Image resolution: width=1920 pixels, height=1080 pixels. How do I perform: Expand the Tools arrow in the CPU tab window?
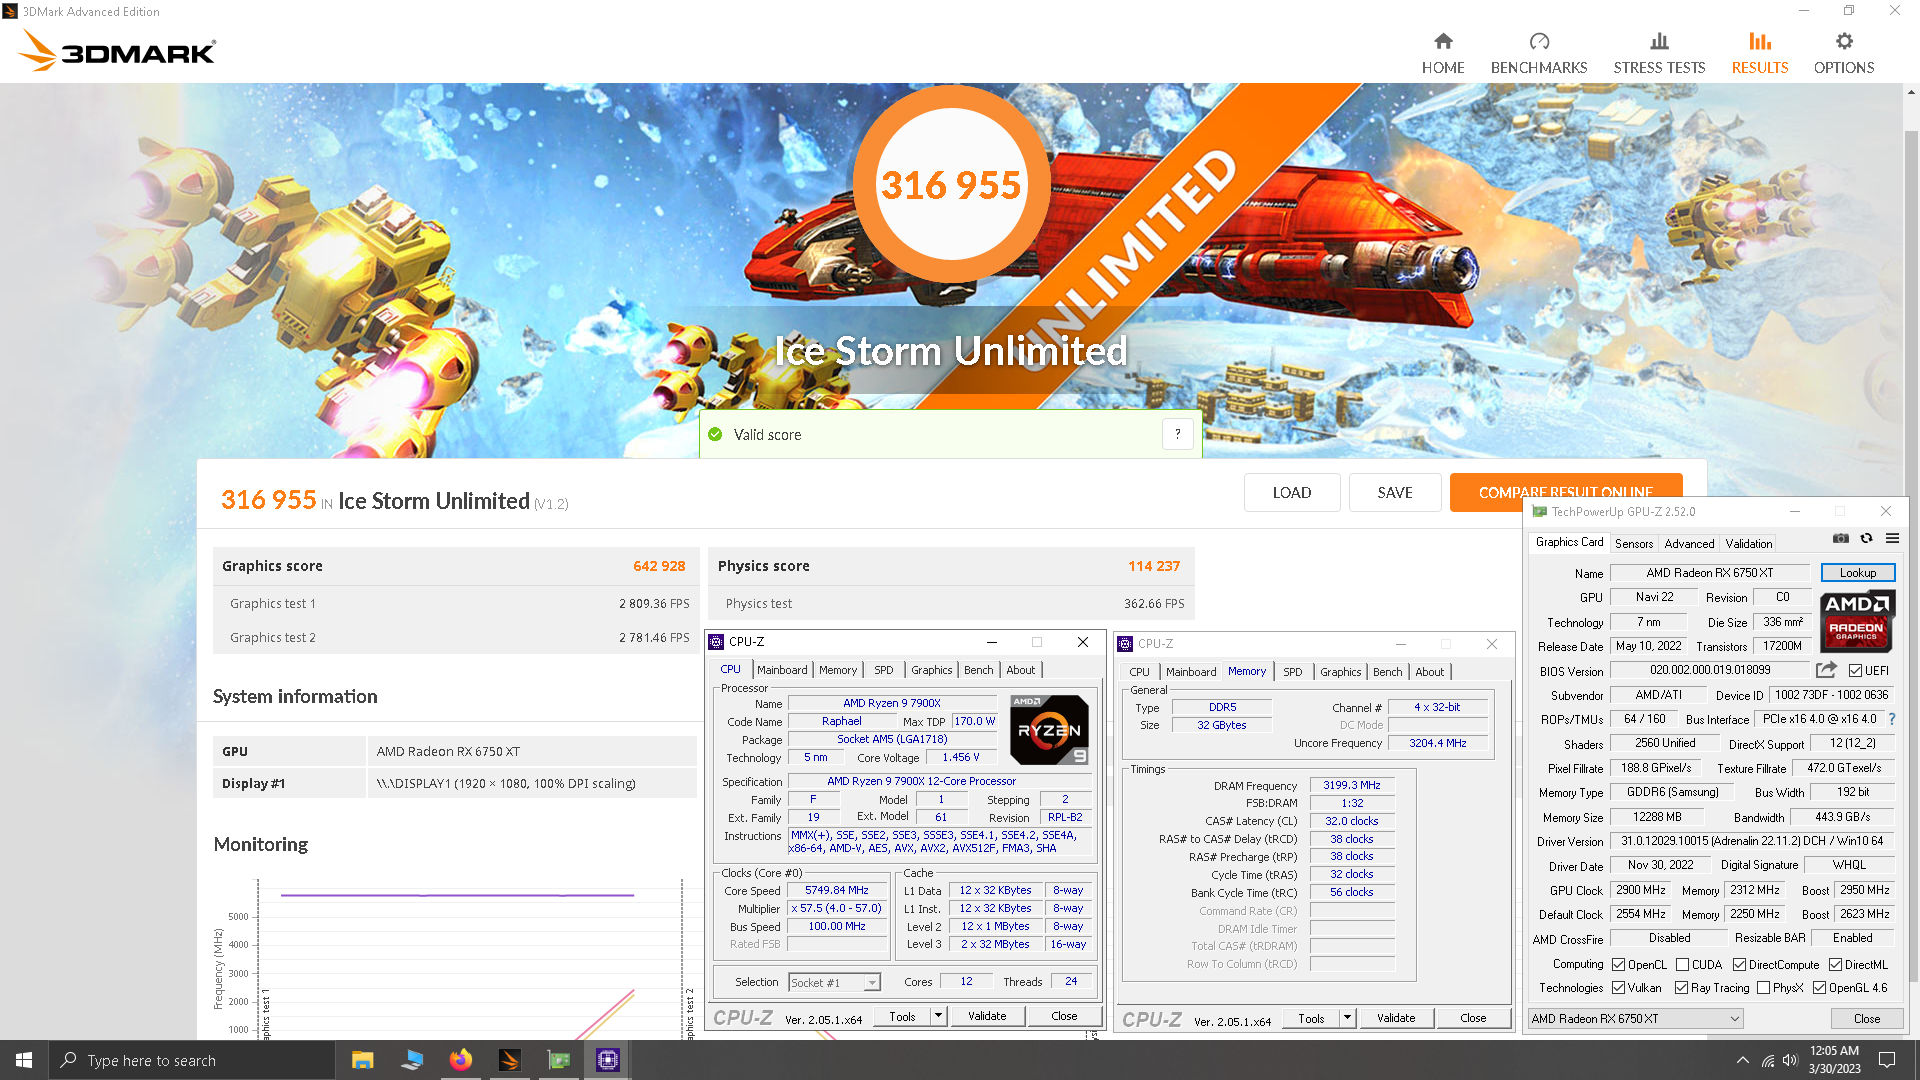coord(938,1016)
